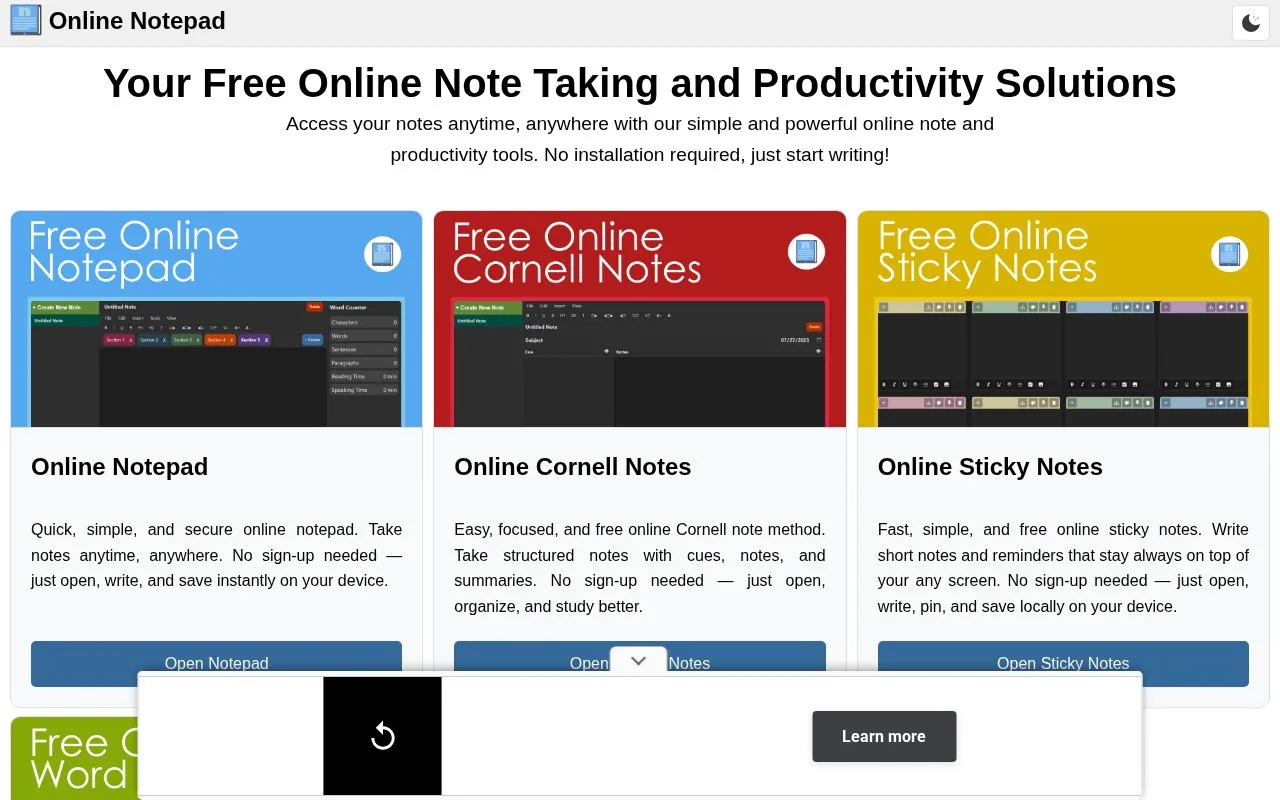The width and height of the screenshot is (1280, 800).
Task: Click the description 'Quick, simple, and secure online notepad'
Action: 216,555
